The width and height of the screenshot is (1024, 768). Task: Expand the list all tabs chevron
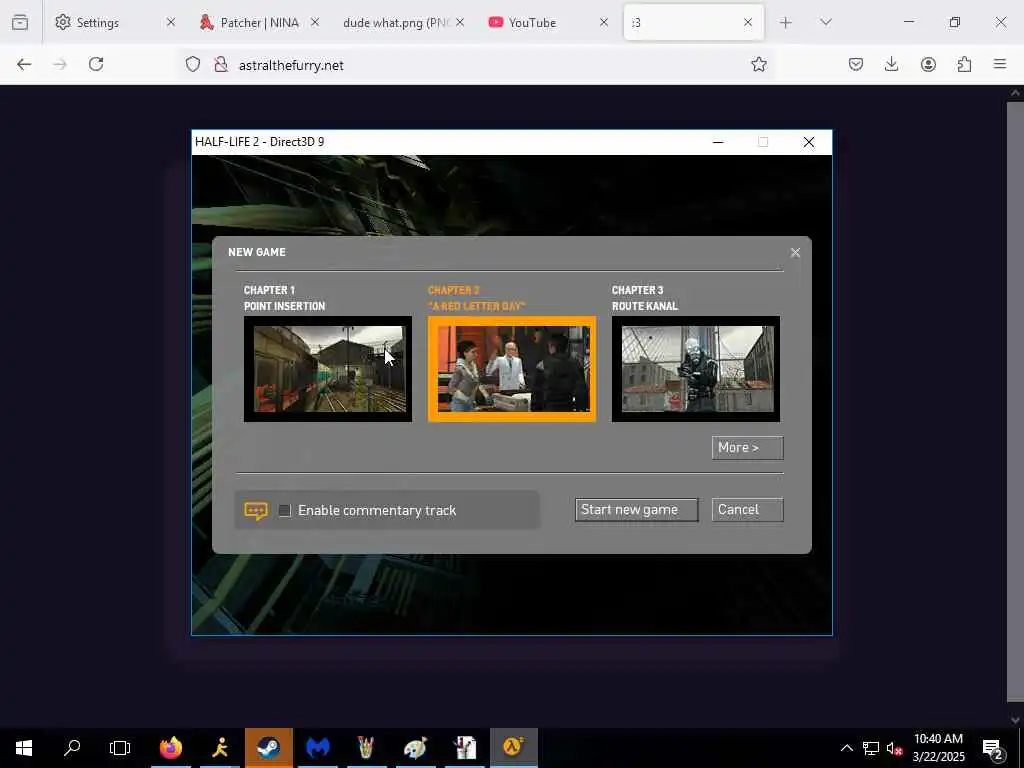pos(825,22)
